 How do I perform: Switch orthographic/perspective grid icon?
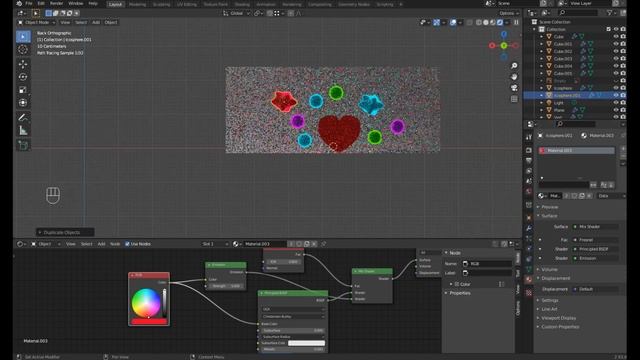[x=514, y=99]
